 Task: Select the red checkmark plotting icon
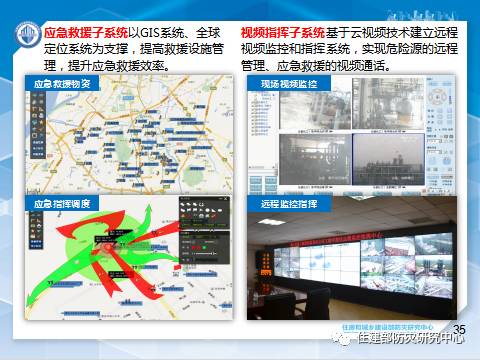point(213,216)
